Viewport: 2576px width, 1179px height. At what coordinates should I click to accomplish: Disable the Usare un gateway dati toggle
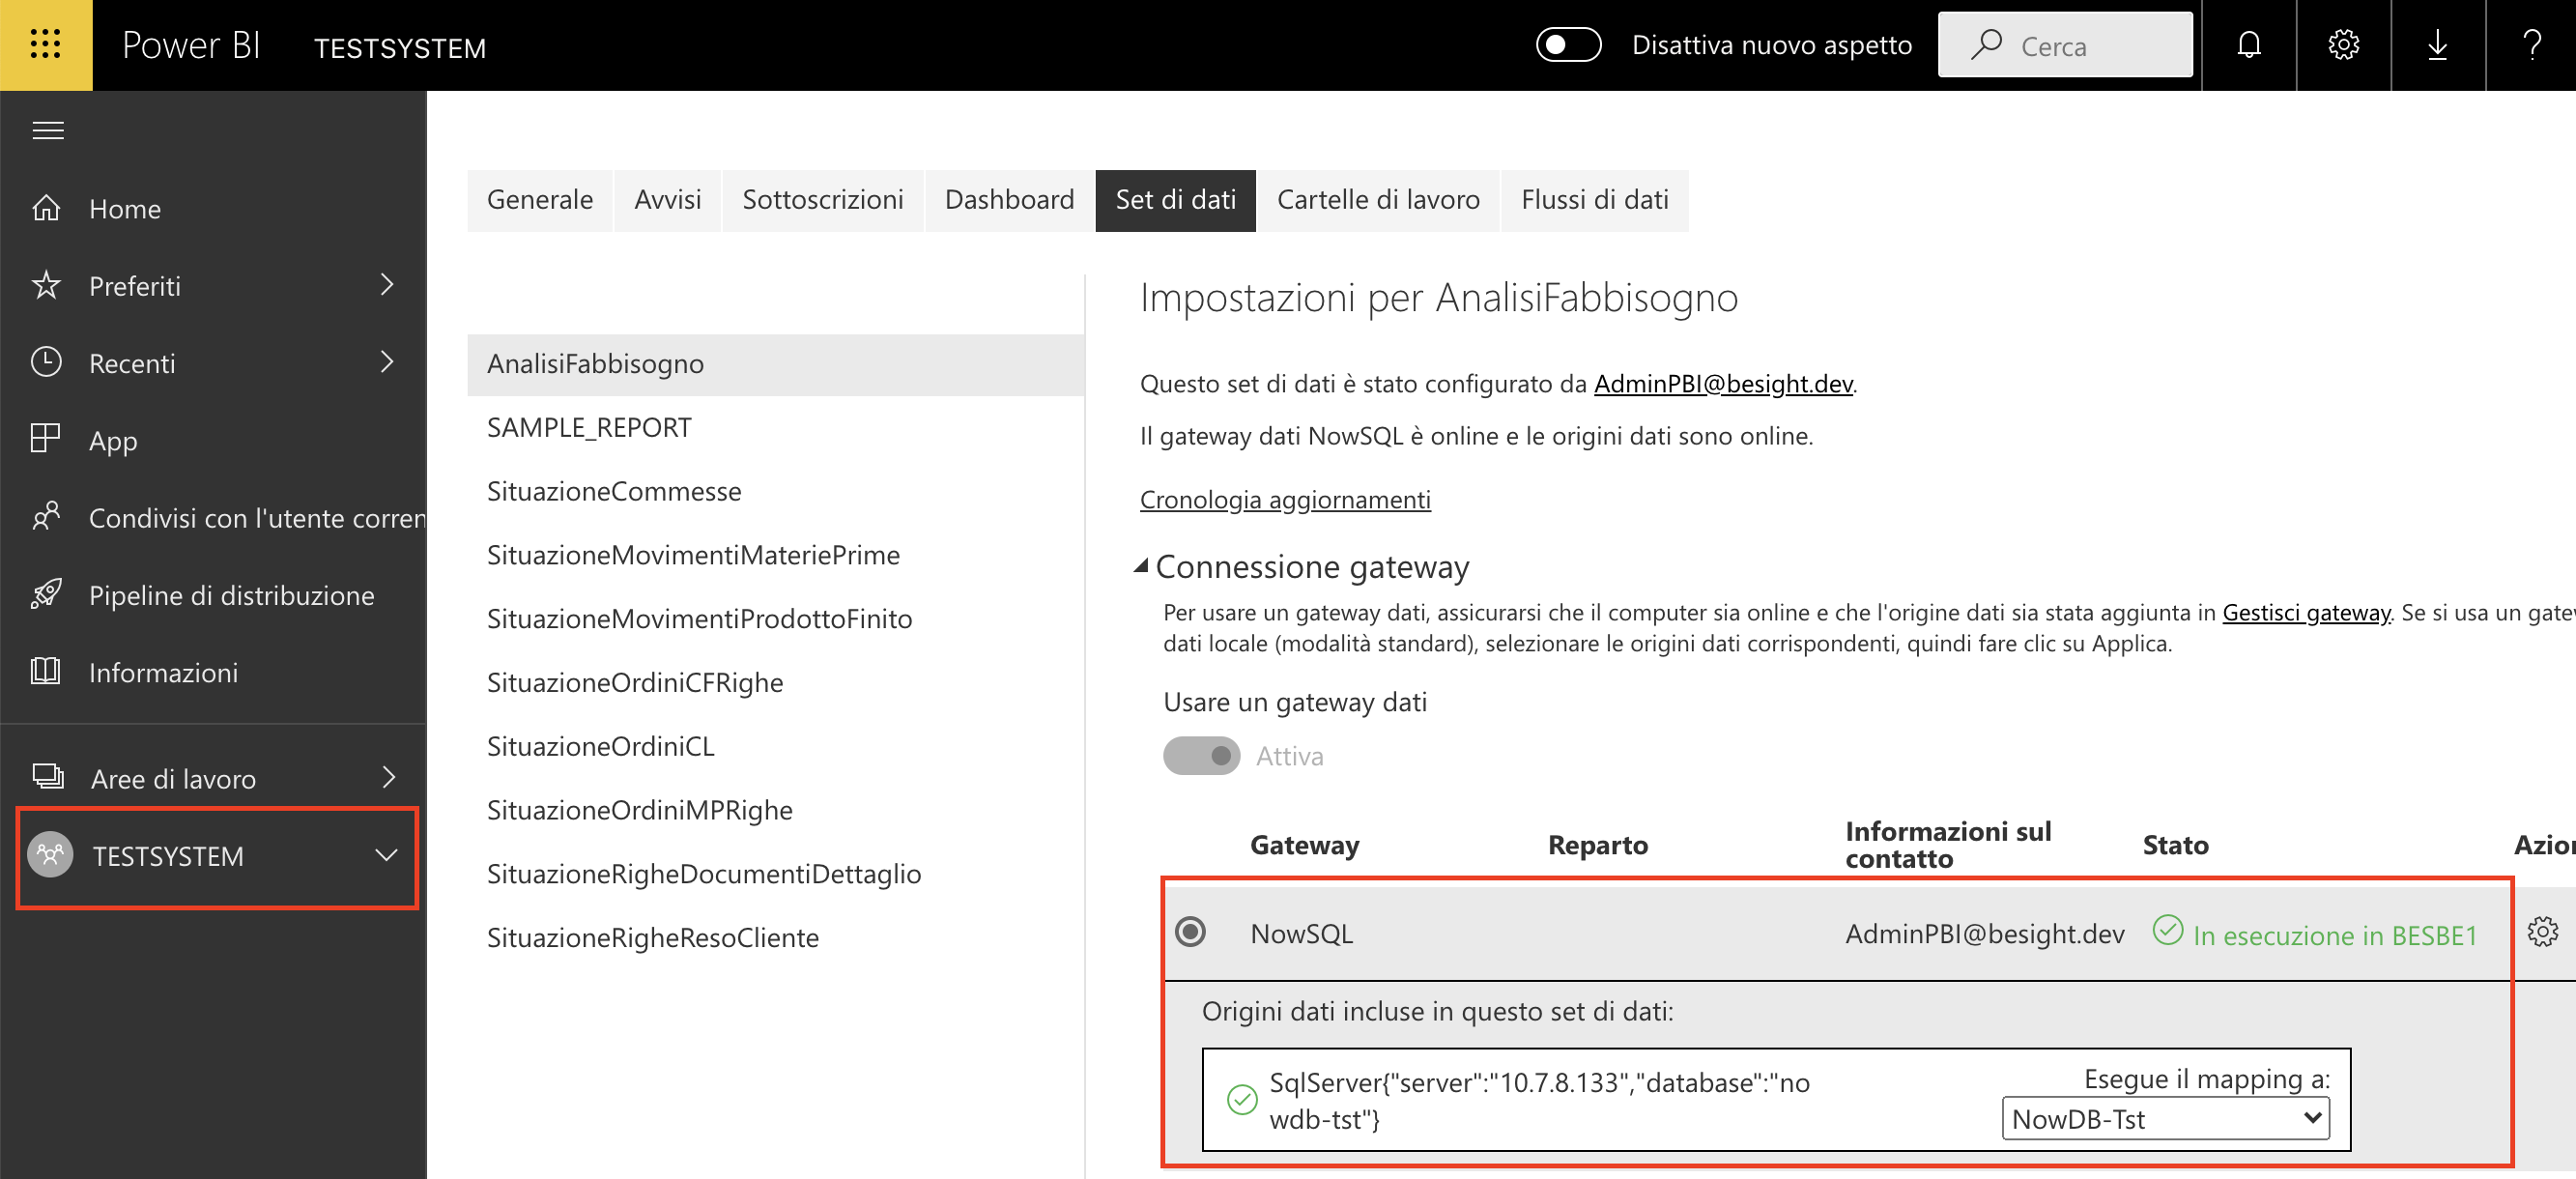(x=1201, y=756)
